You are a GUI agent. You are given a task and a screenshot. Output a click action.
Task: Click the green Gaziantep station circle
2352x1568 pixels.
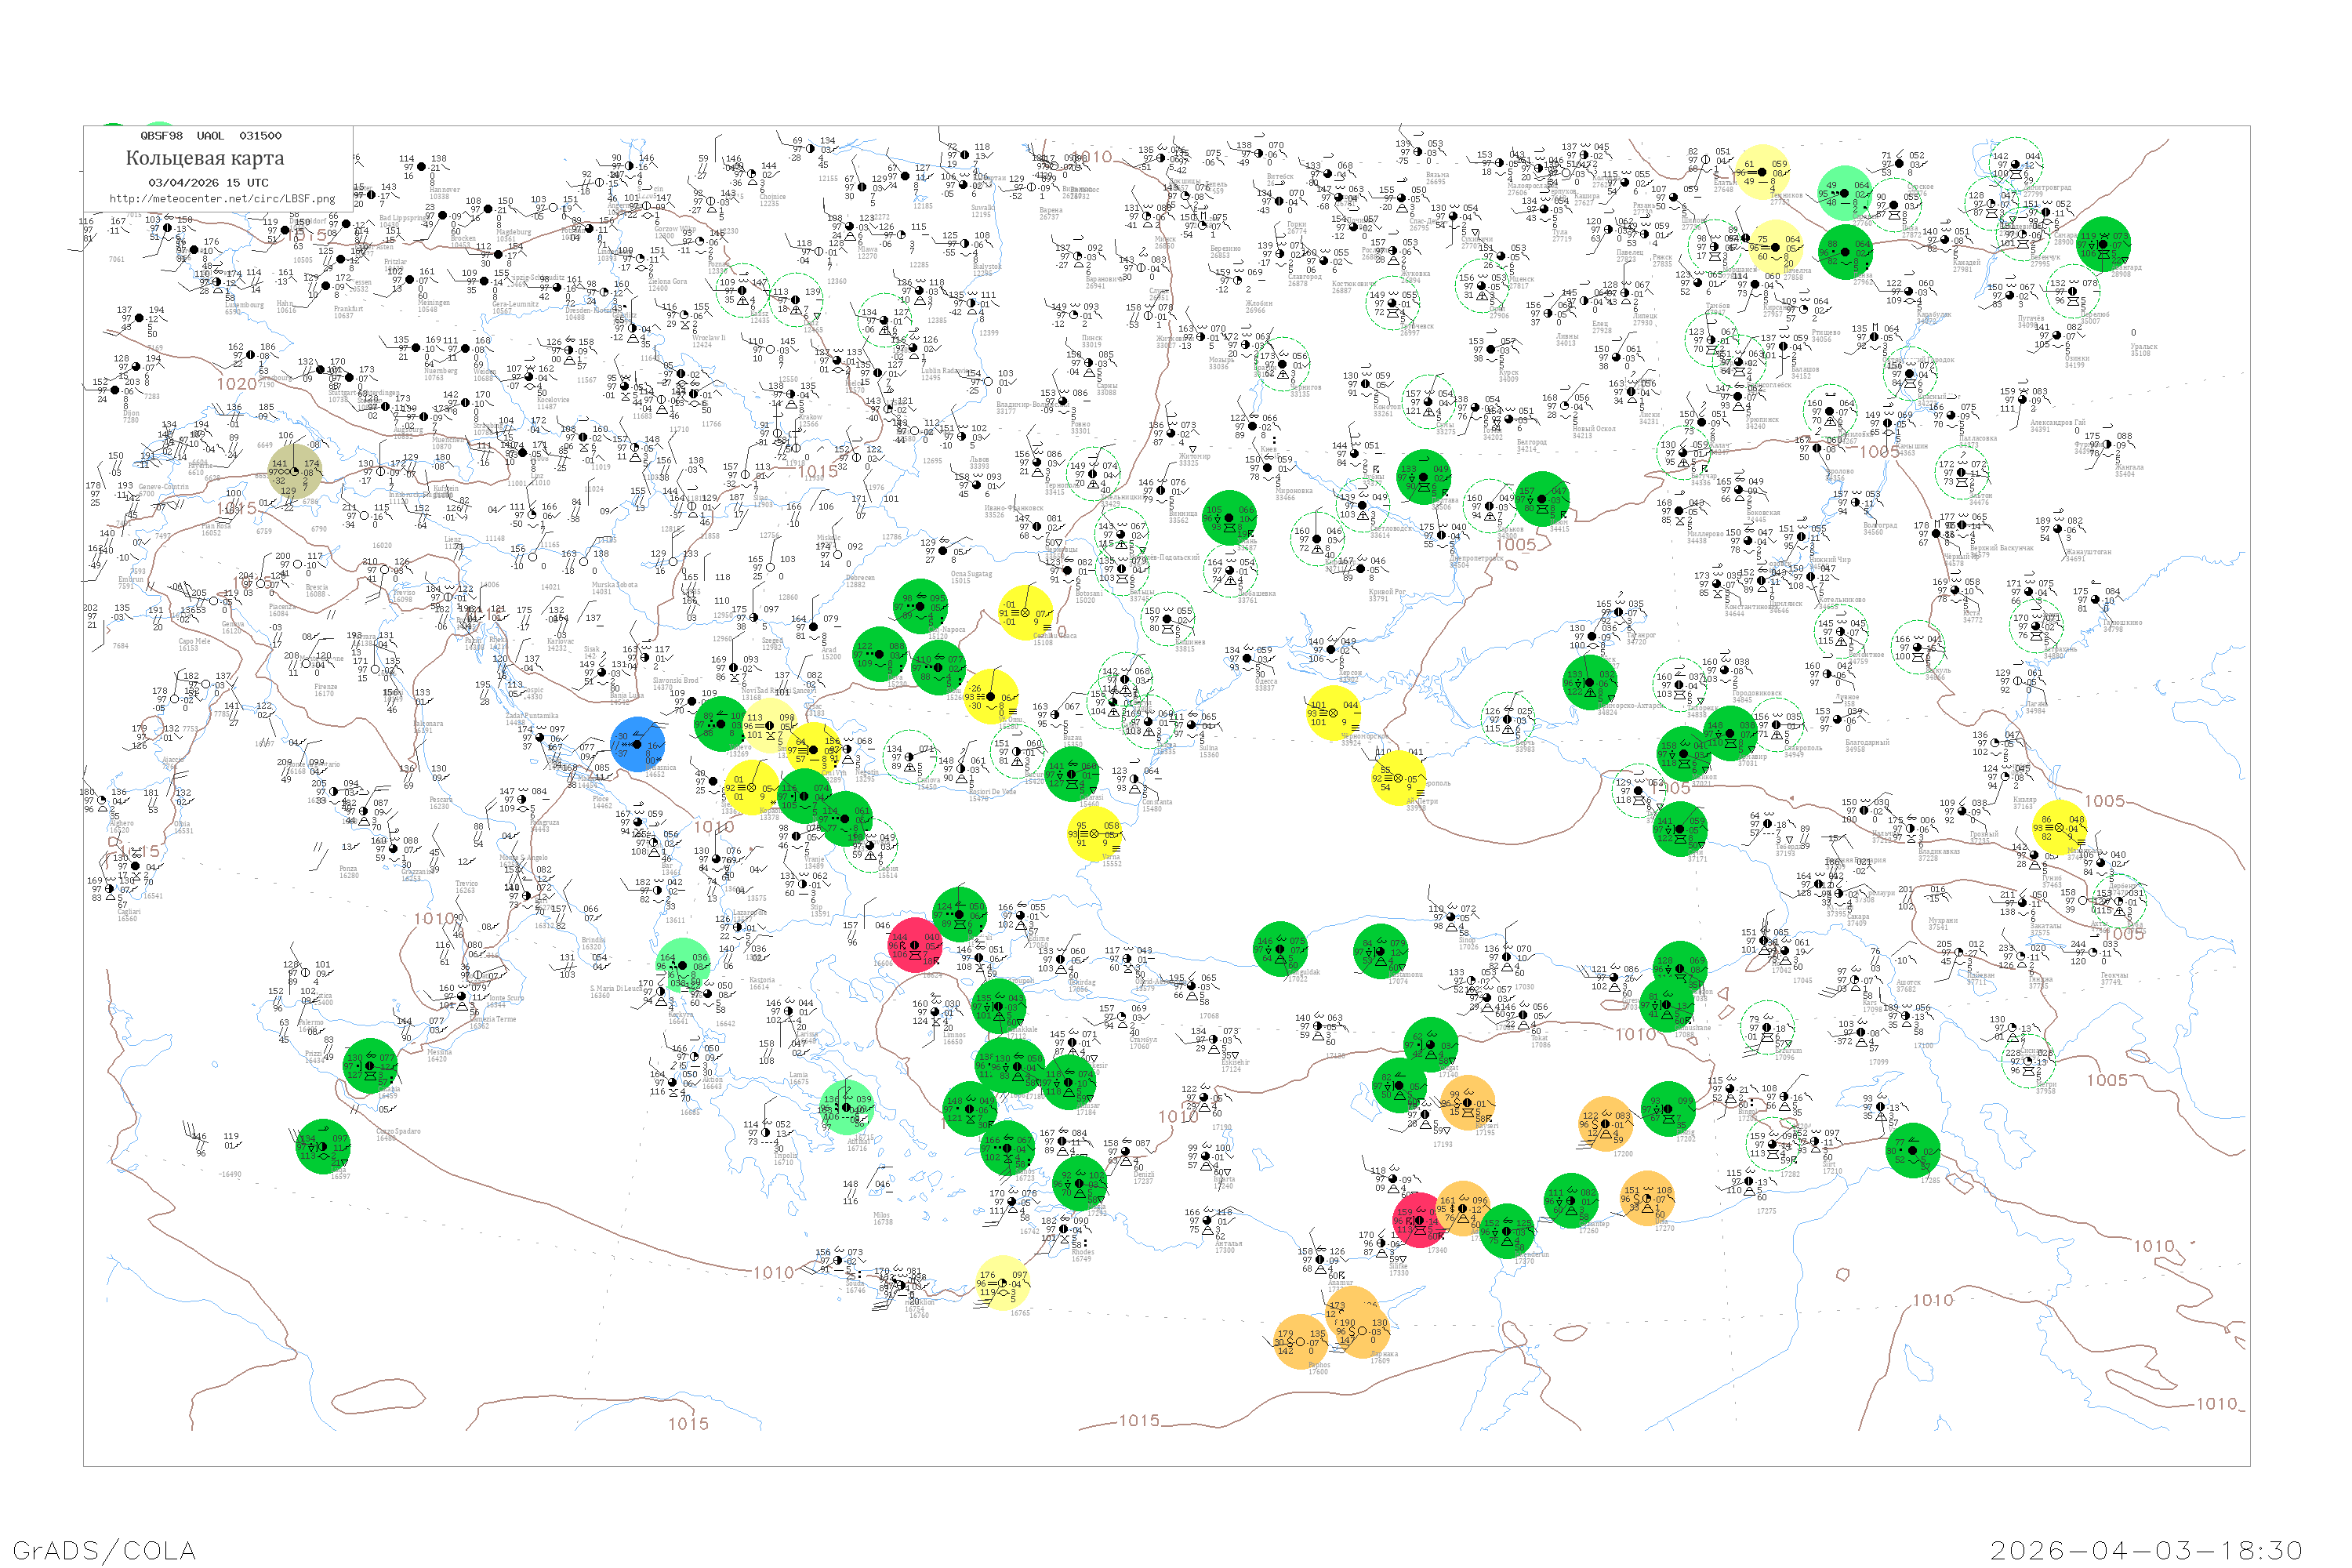tap(1571, 1200)
